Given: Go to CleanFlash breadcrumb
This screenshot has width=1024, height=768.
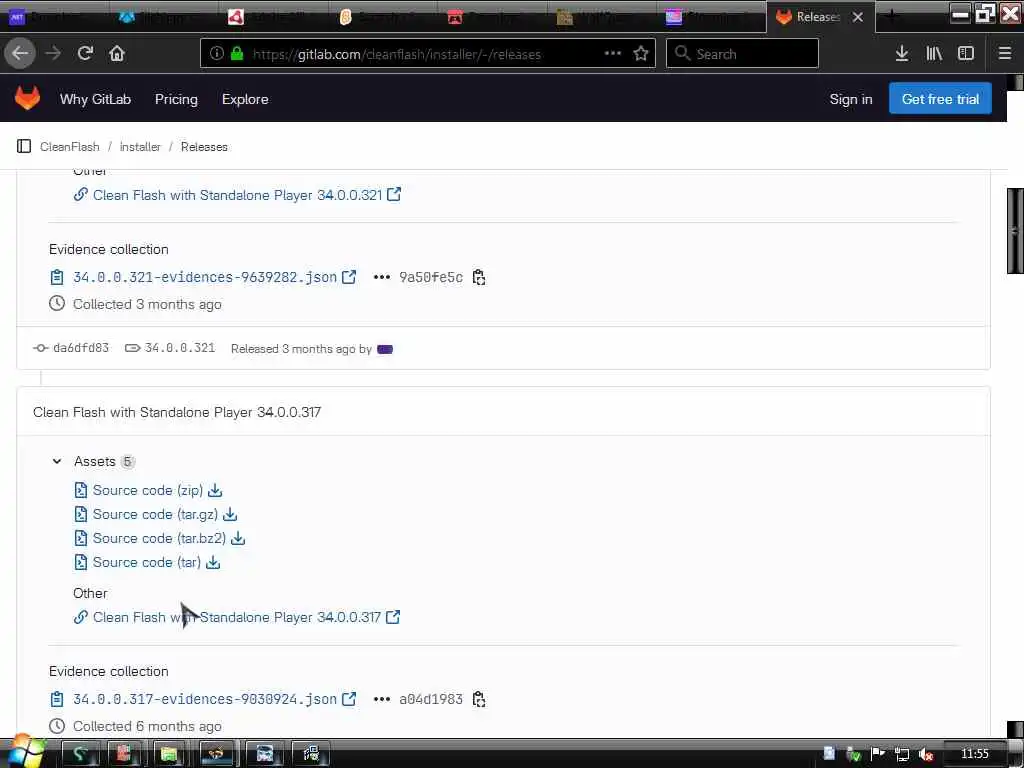Looking at the screenshot, I should point(70,147).
